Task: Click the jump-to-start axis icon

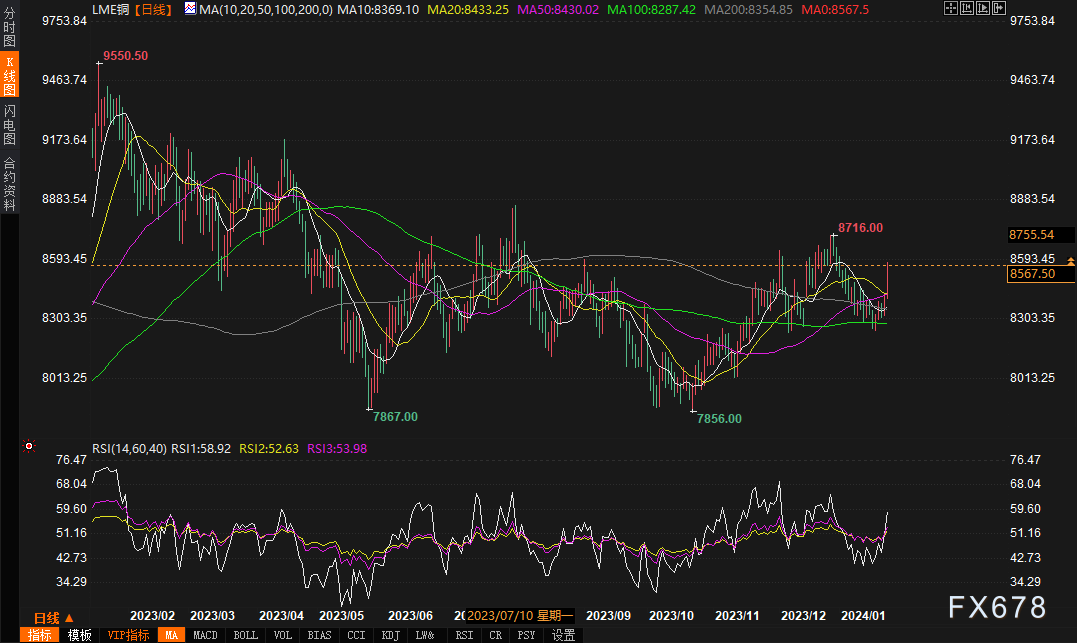Action: 966,8
